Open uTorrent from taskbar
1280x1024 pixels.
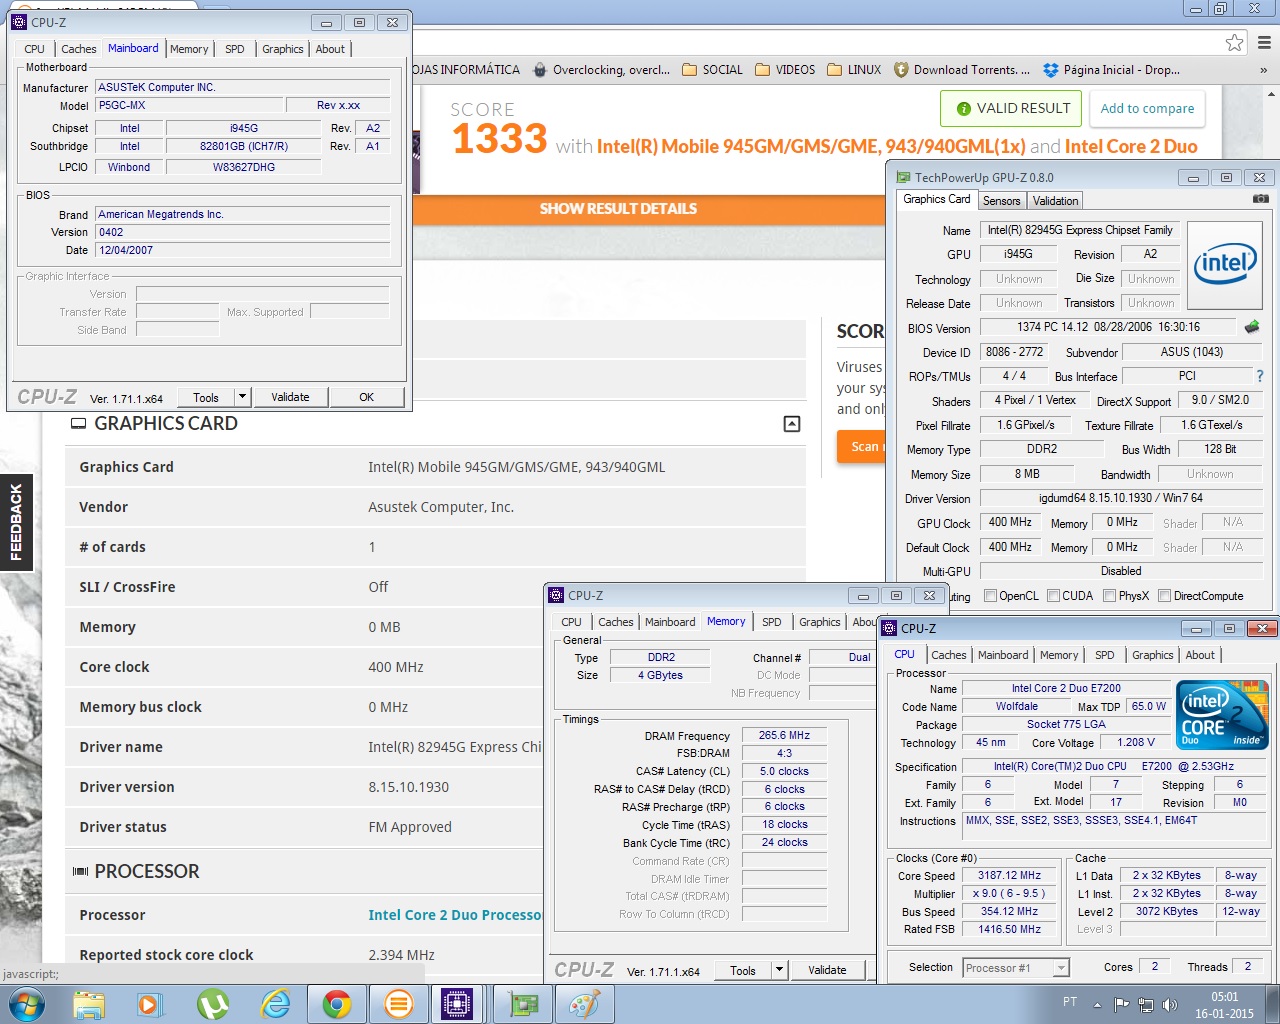coord(212,1004)
